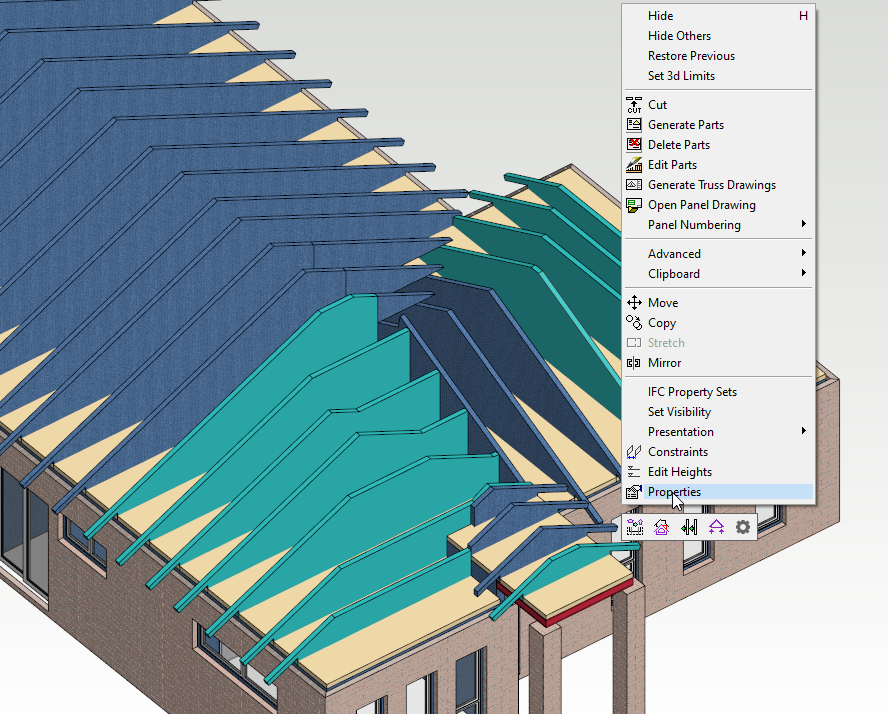Click the Generate Parts icon

point(633,125)
